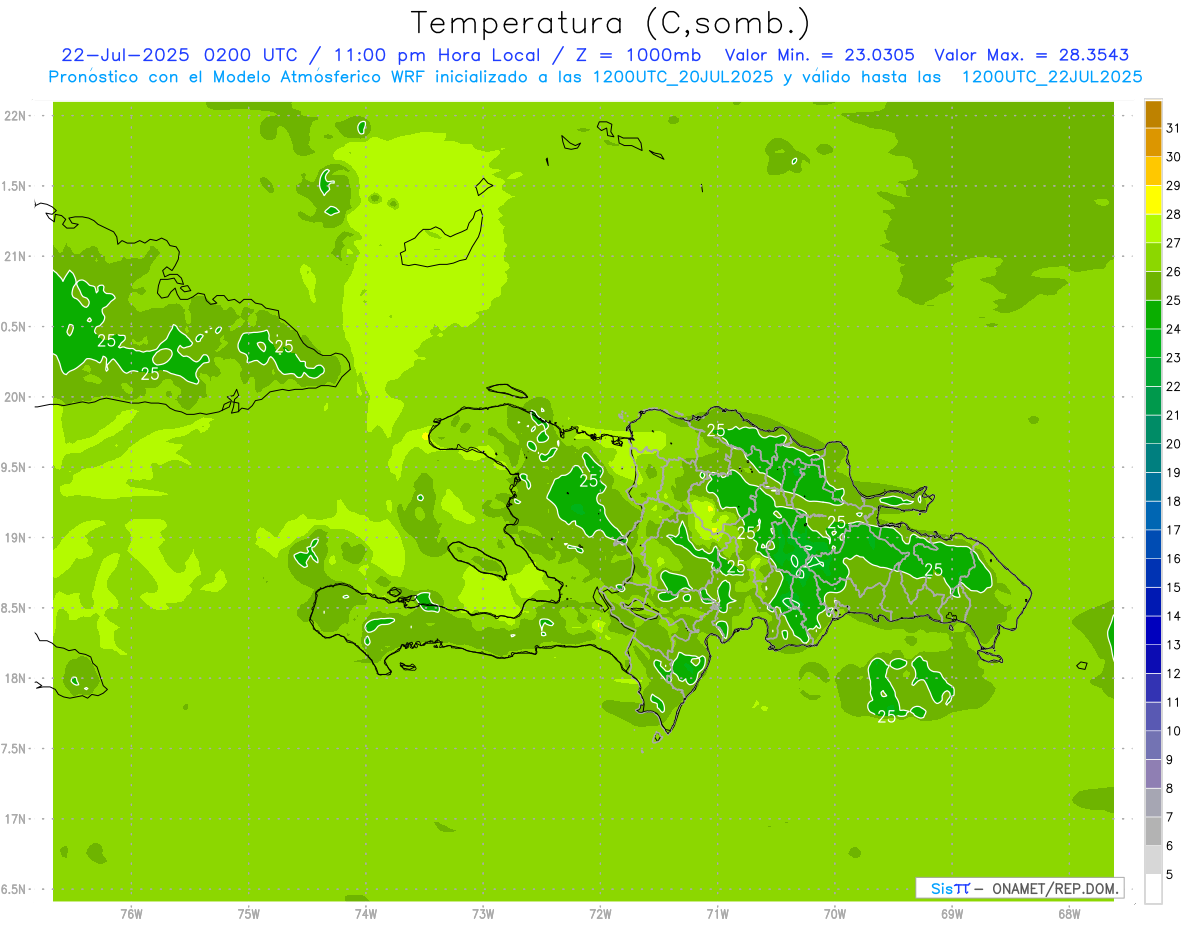Click the '8.5N' latitude label
The height and width of the screenshot is (927, 1200).
point(14,608)
